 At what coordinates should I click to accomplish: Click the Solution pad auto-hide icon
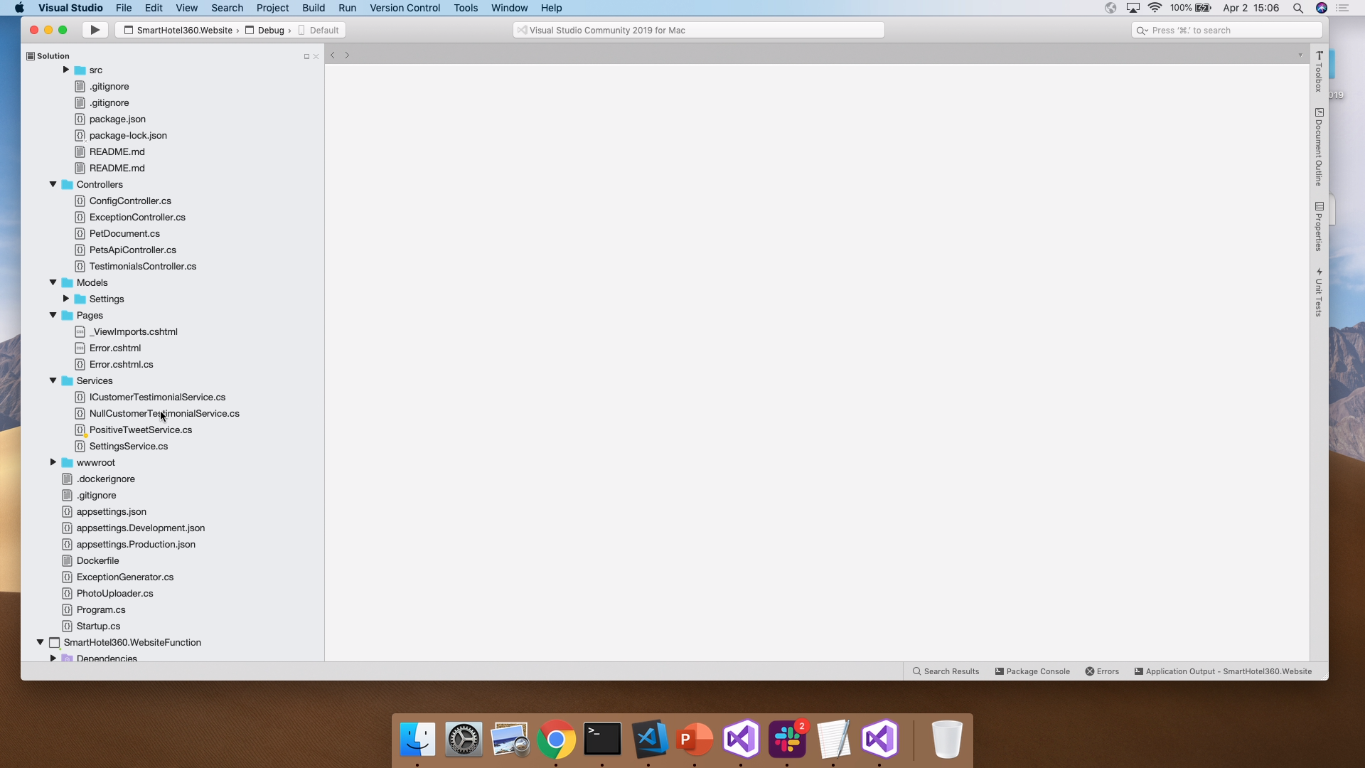coord(306,56)
